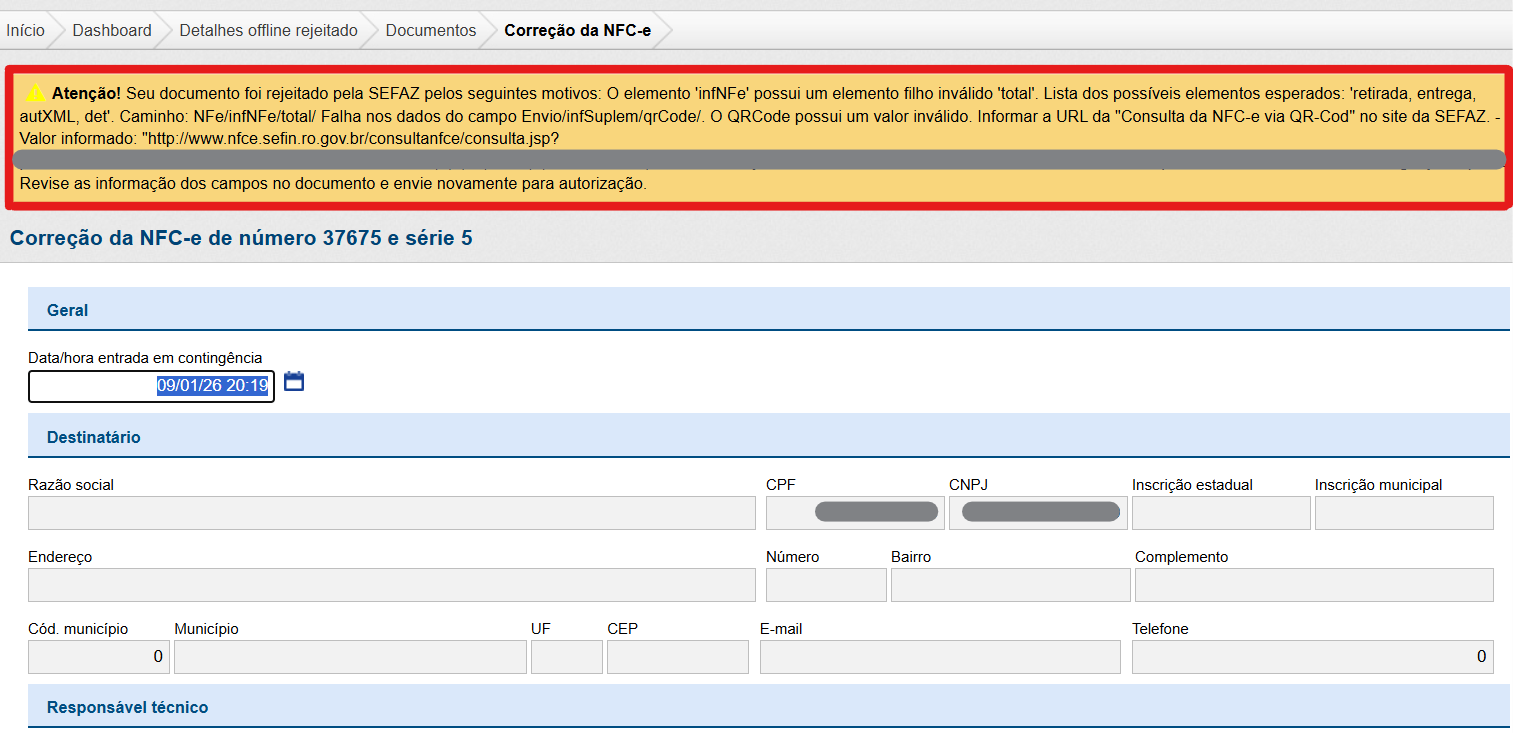Select Correção da NFC-e breadcrumb

[x=577, y=30]
